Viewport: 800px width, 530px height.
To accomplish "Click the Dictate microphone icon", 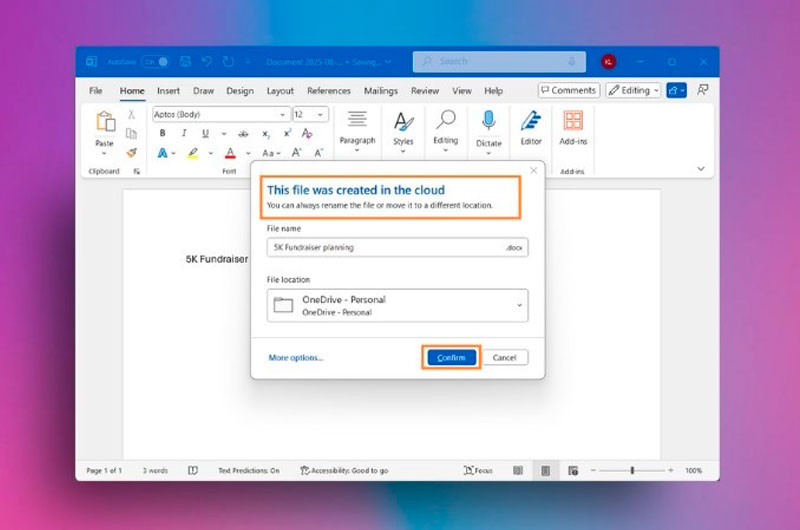I will [x=488, y=122].
